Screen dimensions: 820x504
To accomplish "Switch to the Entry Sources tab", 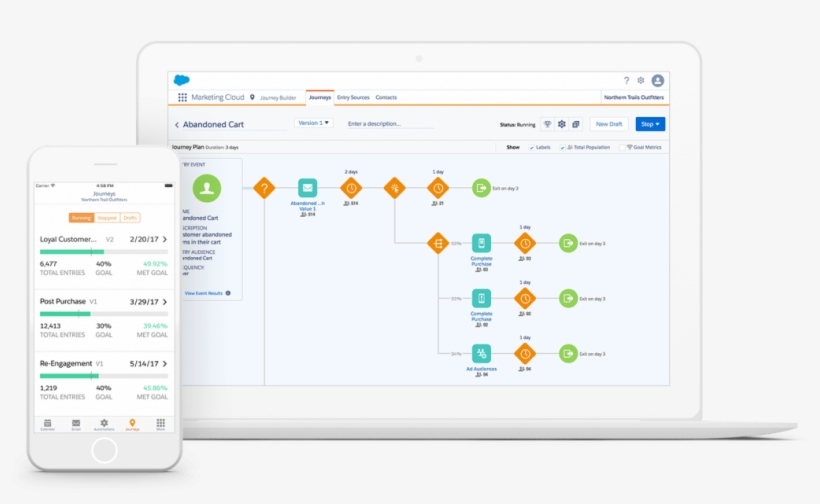I will point(353,97).
